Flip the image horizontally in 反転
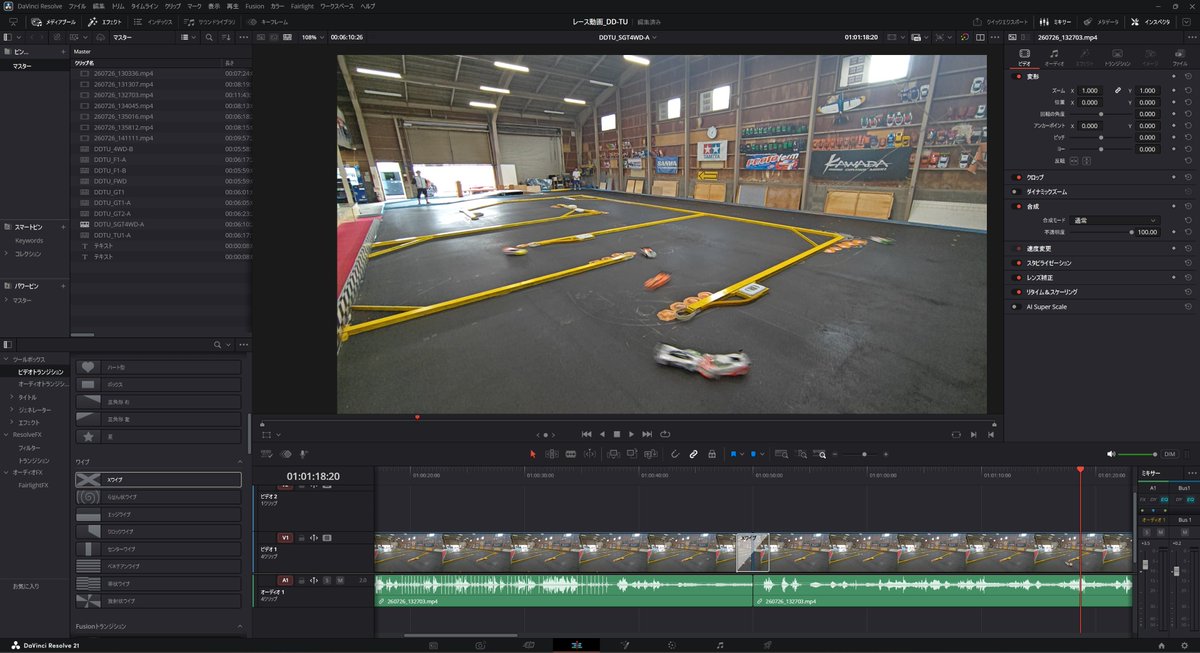 click(x=1075, y=160)
